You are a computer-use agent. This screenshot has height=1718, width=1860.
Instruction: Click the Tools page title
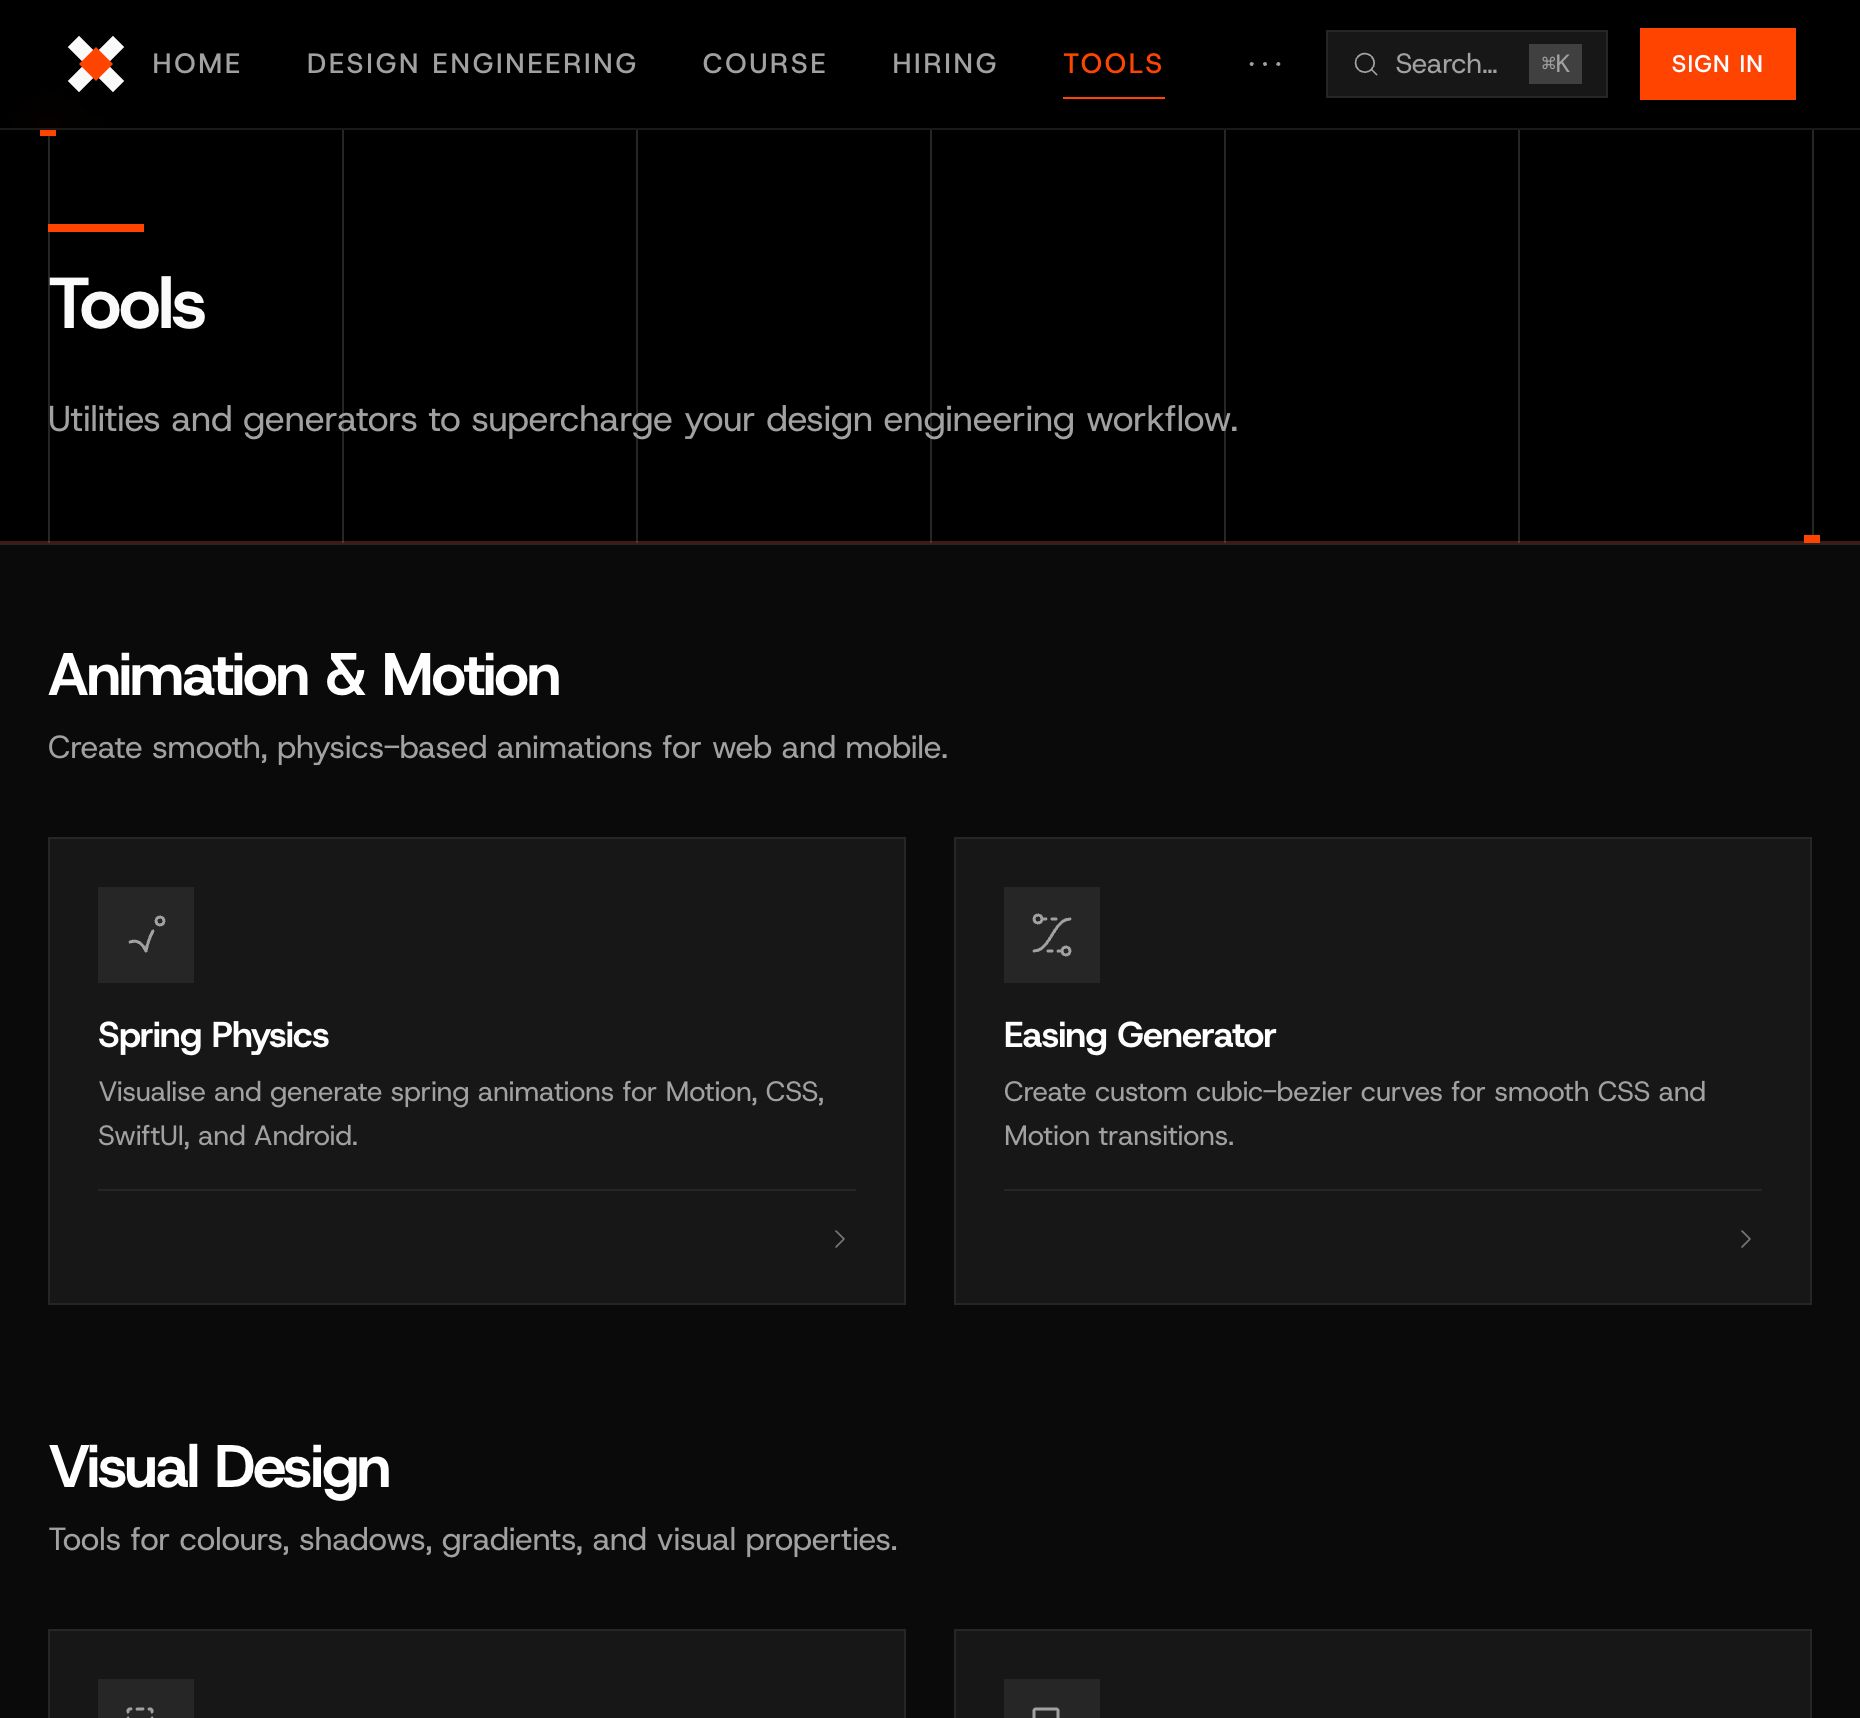tap(127, 304)
